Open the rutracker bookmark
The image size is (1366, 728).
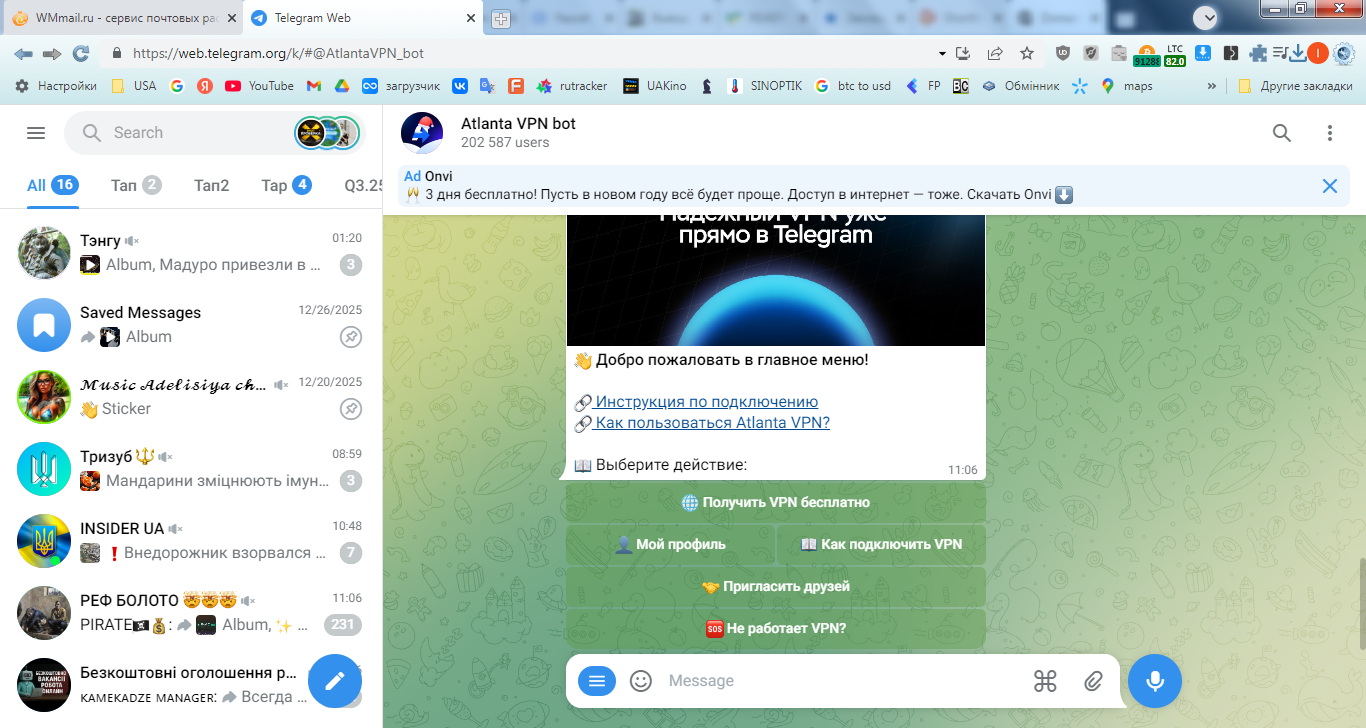click(x=572, y=86)
